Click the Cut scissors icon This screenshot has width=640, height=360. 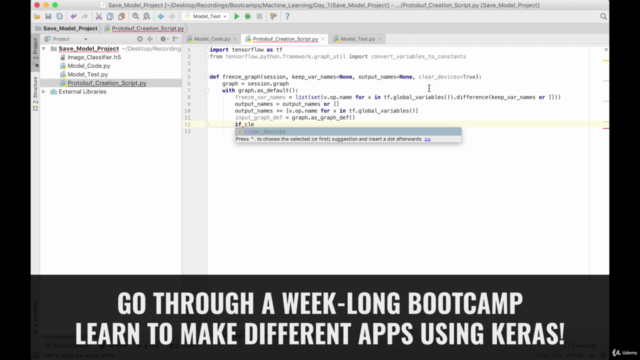pyautogui.click(x=99, y=16)
